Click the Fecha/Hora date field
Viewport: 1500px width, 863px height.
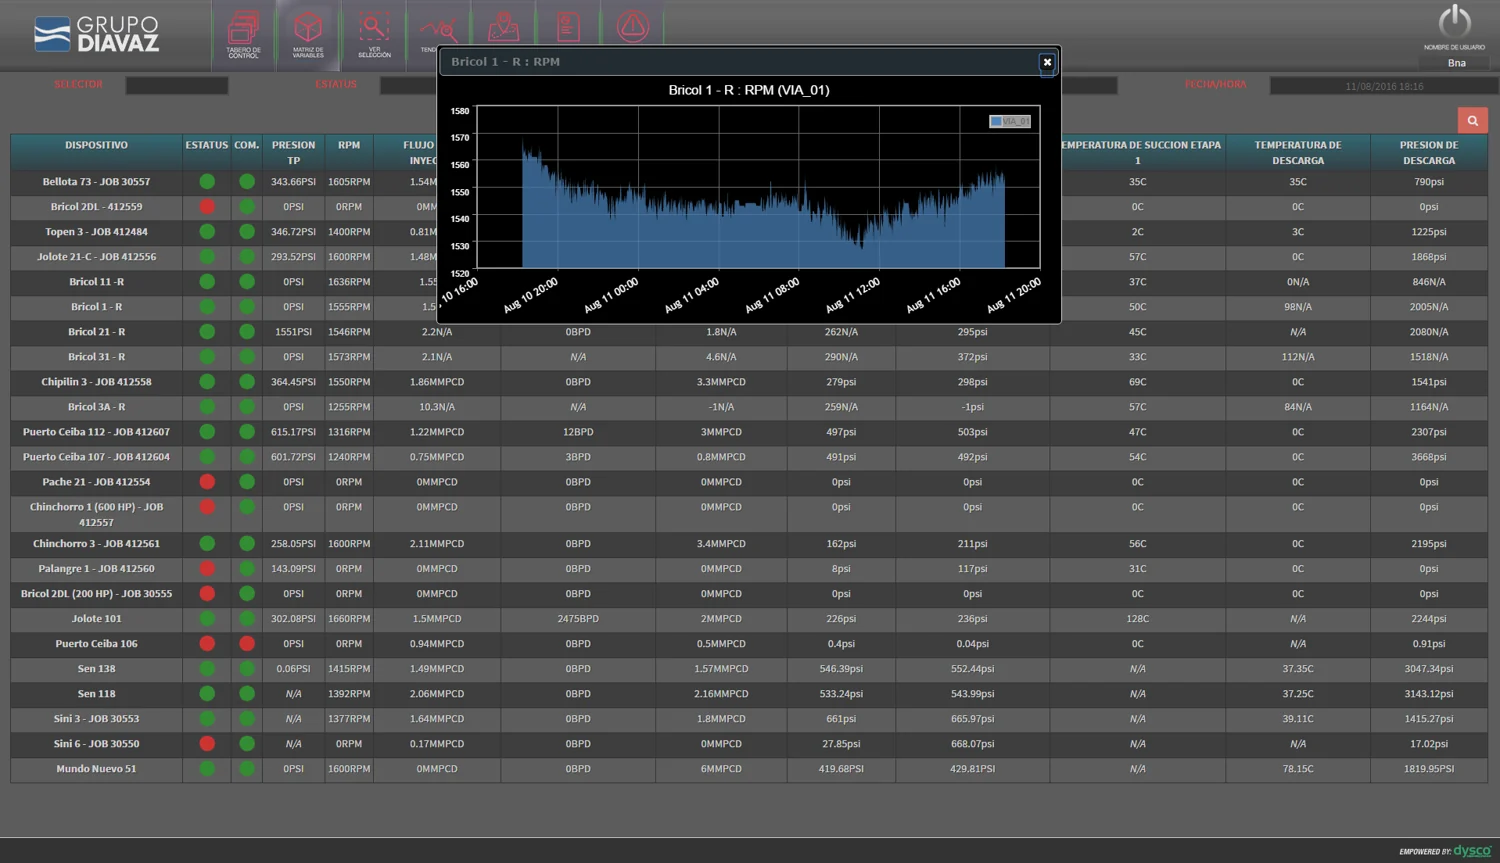point(1384,86)
